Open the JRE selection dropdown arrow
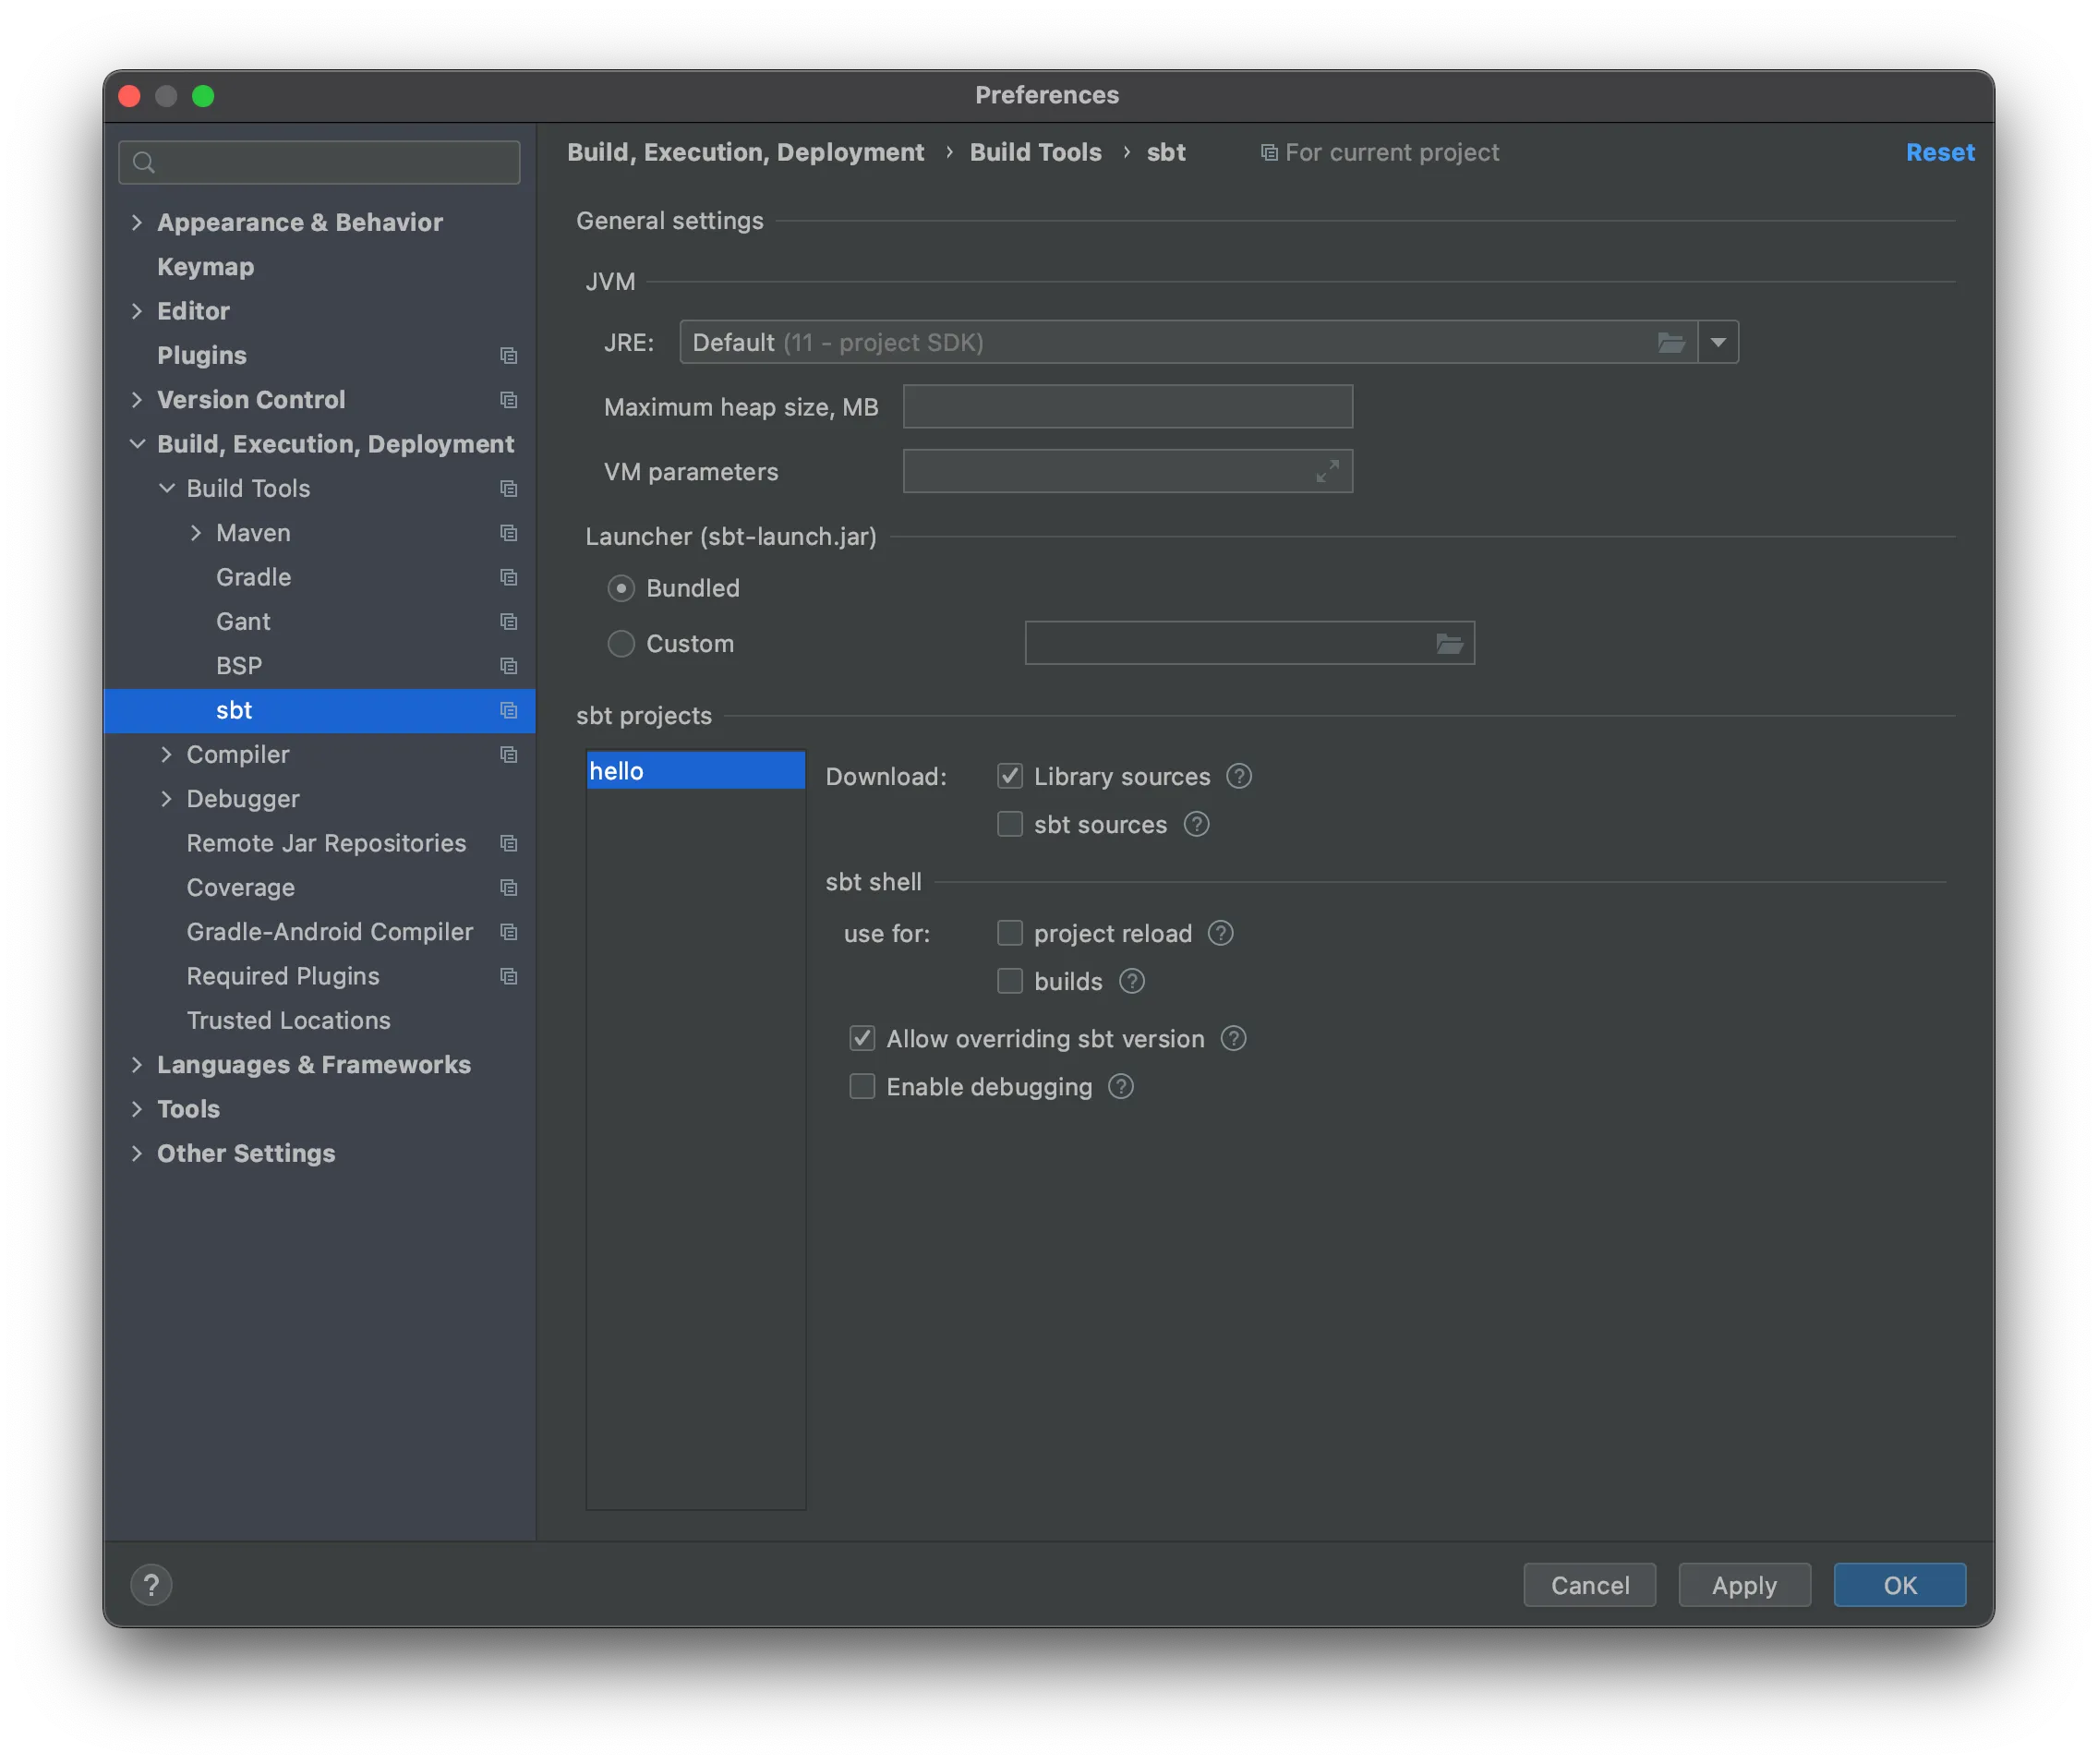This screenshot has height=1764, width=2098. tap(1717, 341)
